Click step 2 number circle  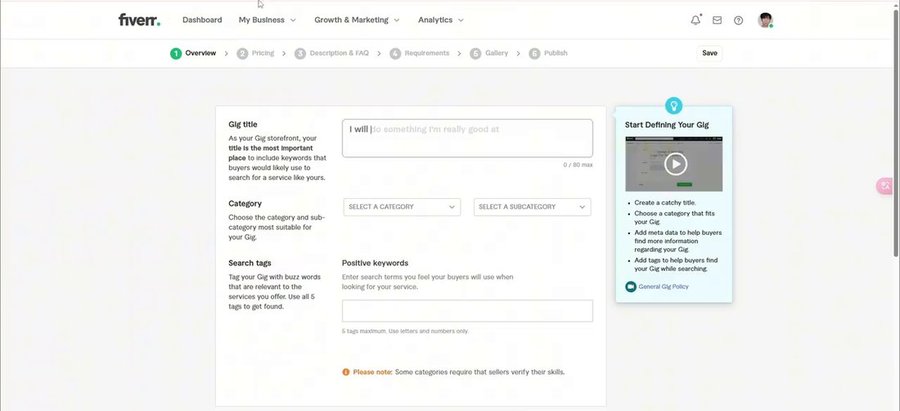[x=242, y=53]
